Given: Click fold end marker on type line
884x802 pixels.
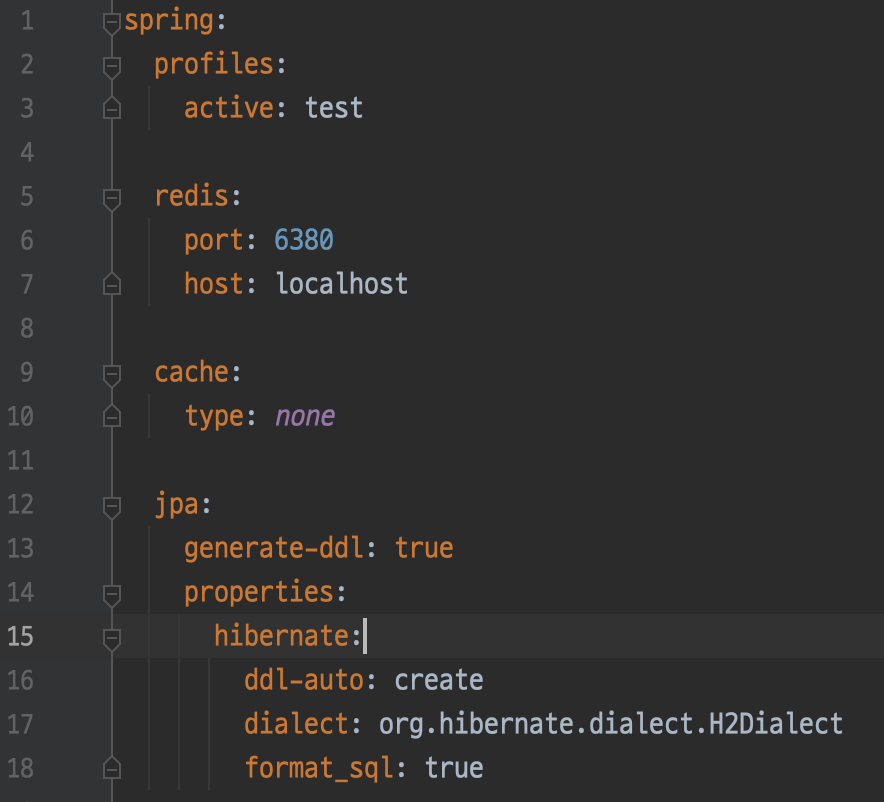Looking at the screenshot, I should [x=112, y=415].
